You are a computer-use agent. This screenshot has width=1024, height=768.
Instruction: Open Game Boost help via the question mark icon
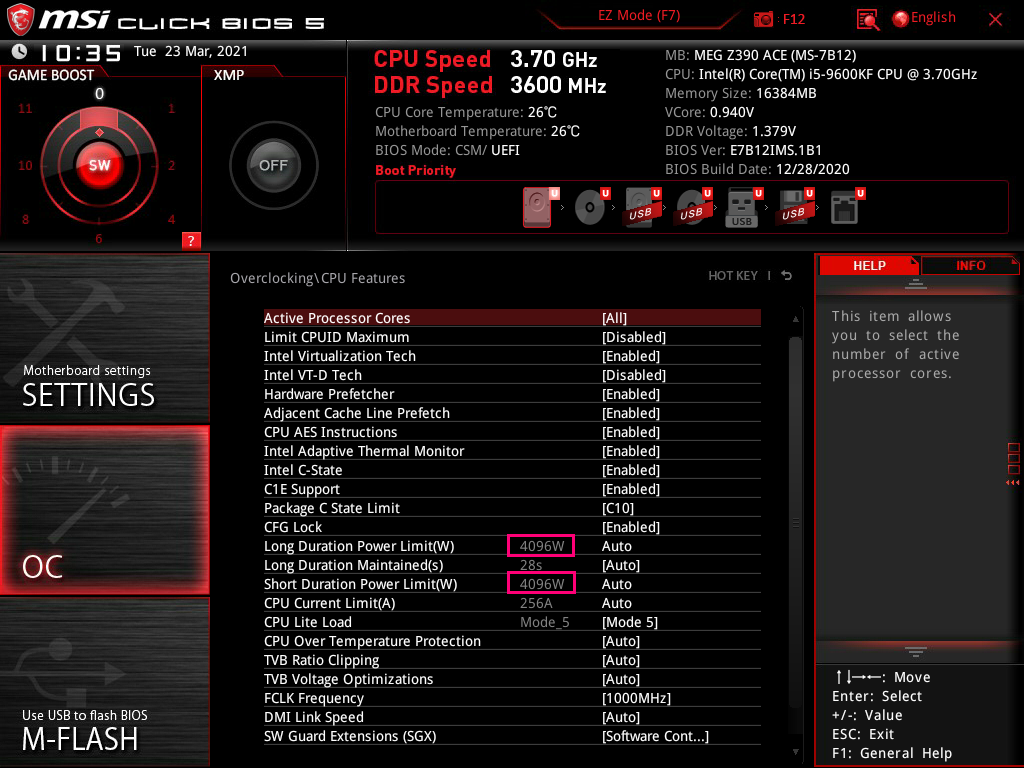pyautogui.click(x=191, y=240)
